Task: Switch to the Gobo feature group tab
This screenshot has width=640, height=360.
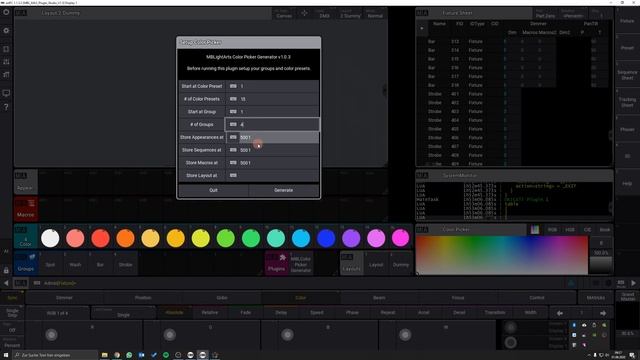Action: pos(222,298)
